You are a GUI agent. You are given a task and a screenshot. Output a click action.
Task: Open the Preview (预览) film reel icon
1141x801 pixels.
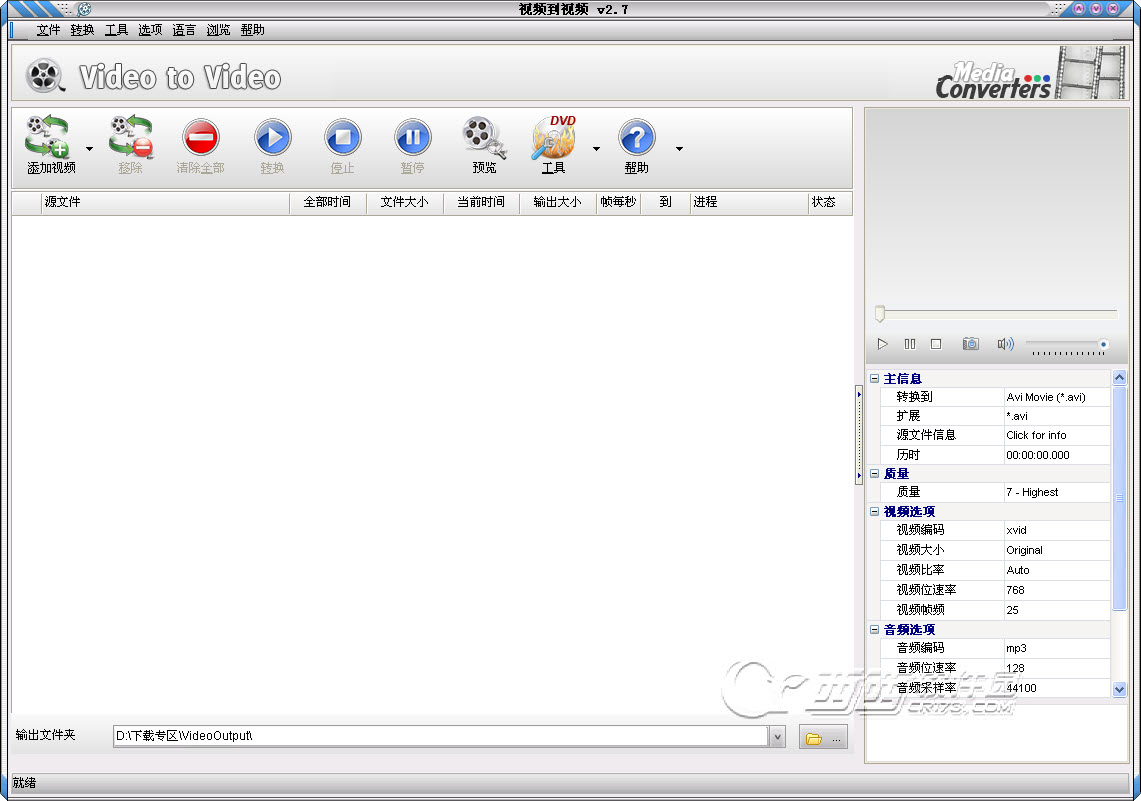484,138
